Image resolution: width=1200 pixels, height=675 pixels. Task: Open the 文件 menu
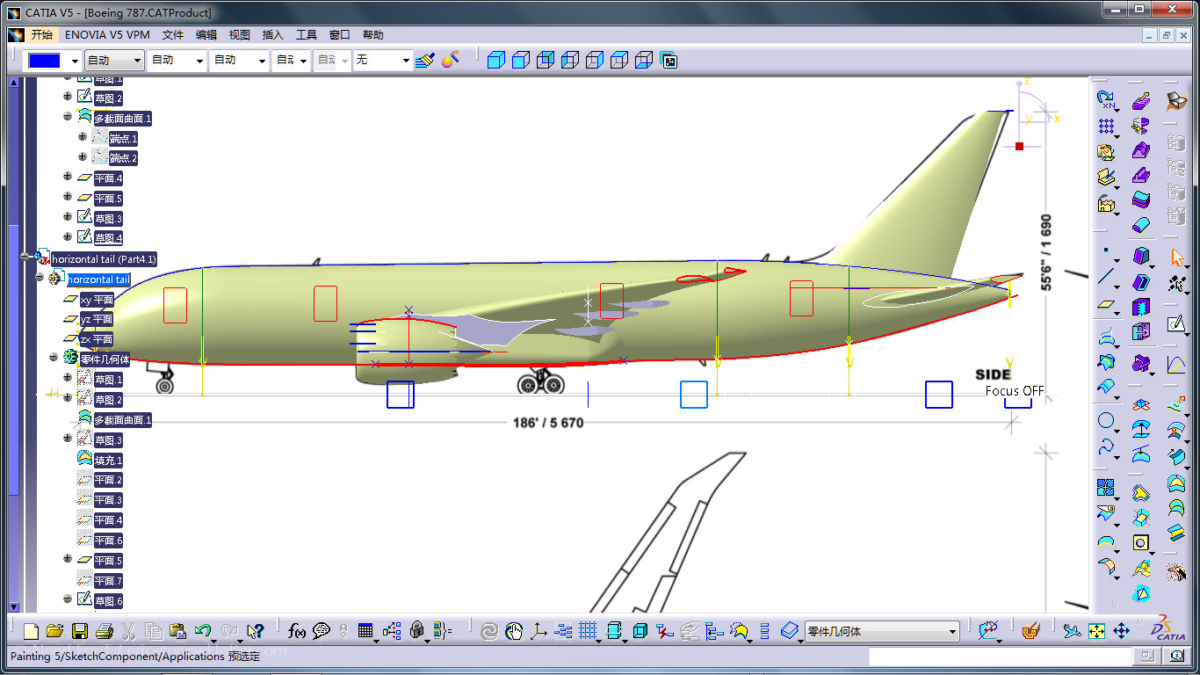pos(173,35)
